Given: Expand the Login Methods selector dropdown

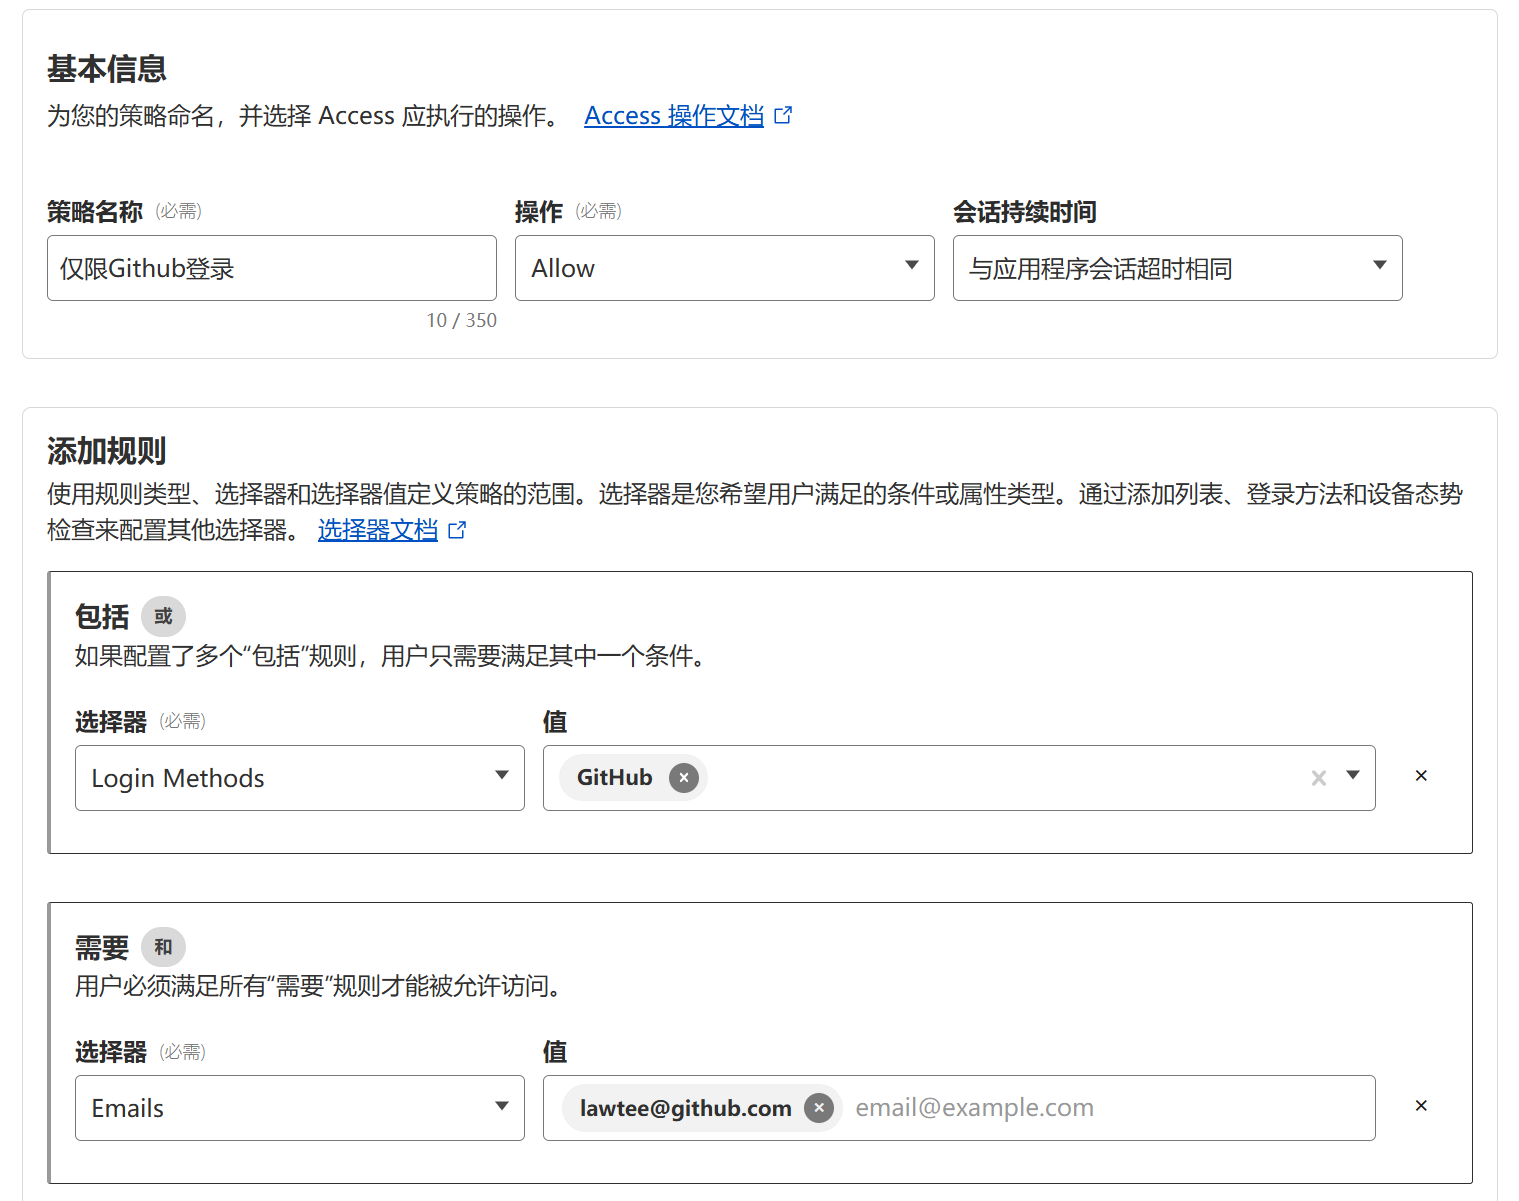Looking at the screenshot, I should [299, 778].
